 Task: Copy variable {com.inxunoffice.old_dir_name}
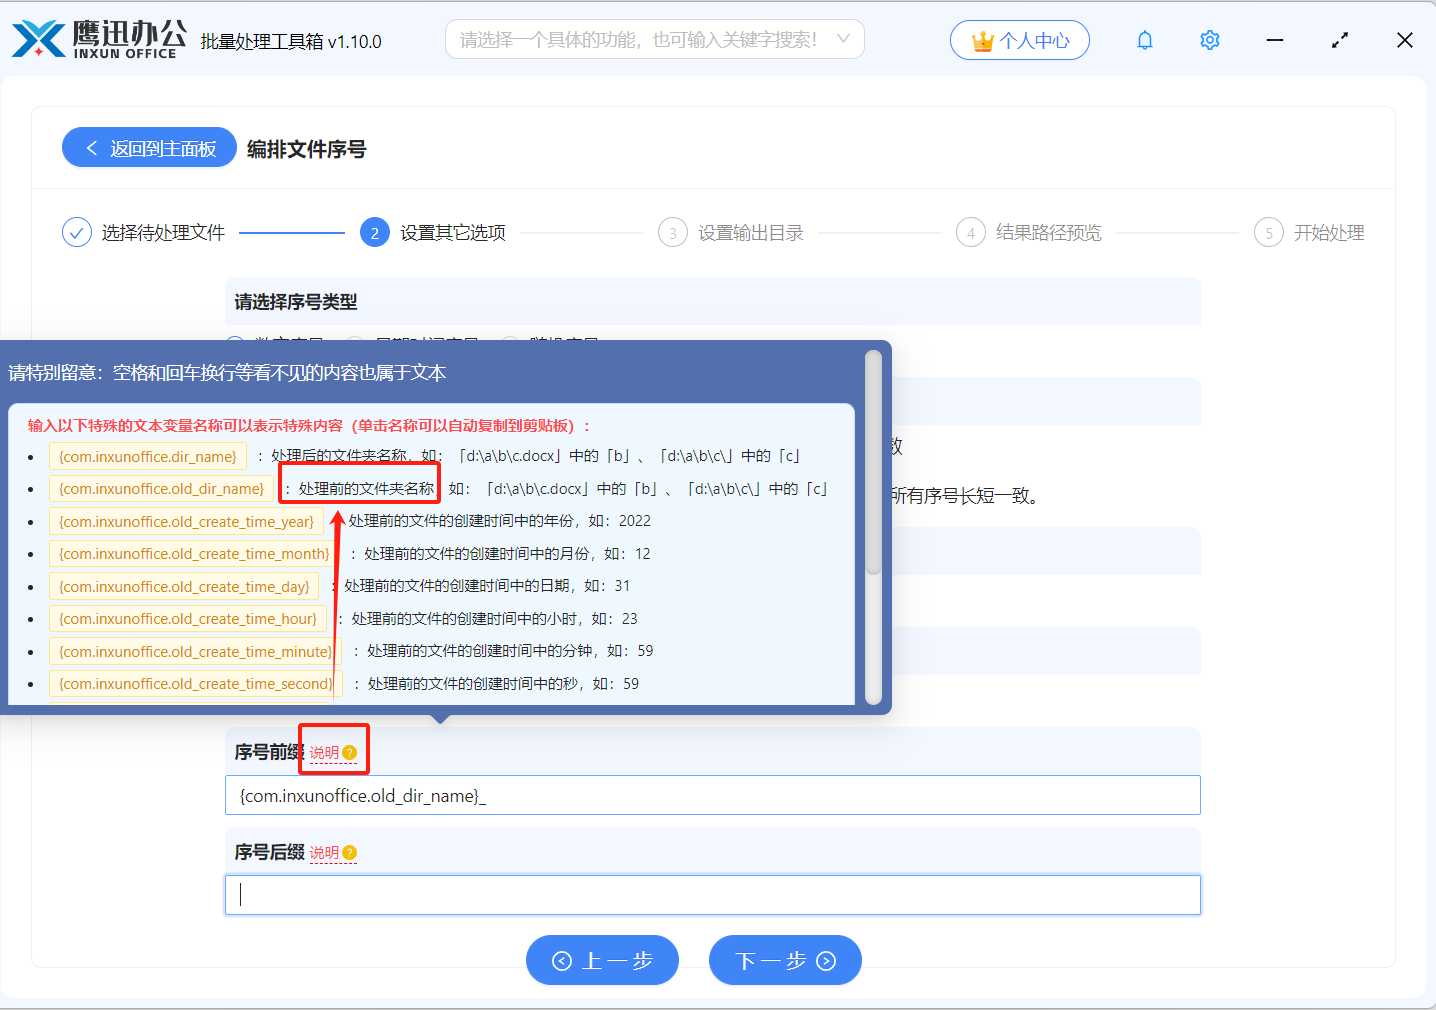click(161, 489)
